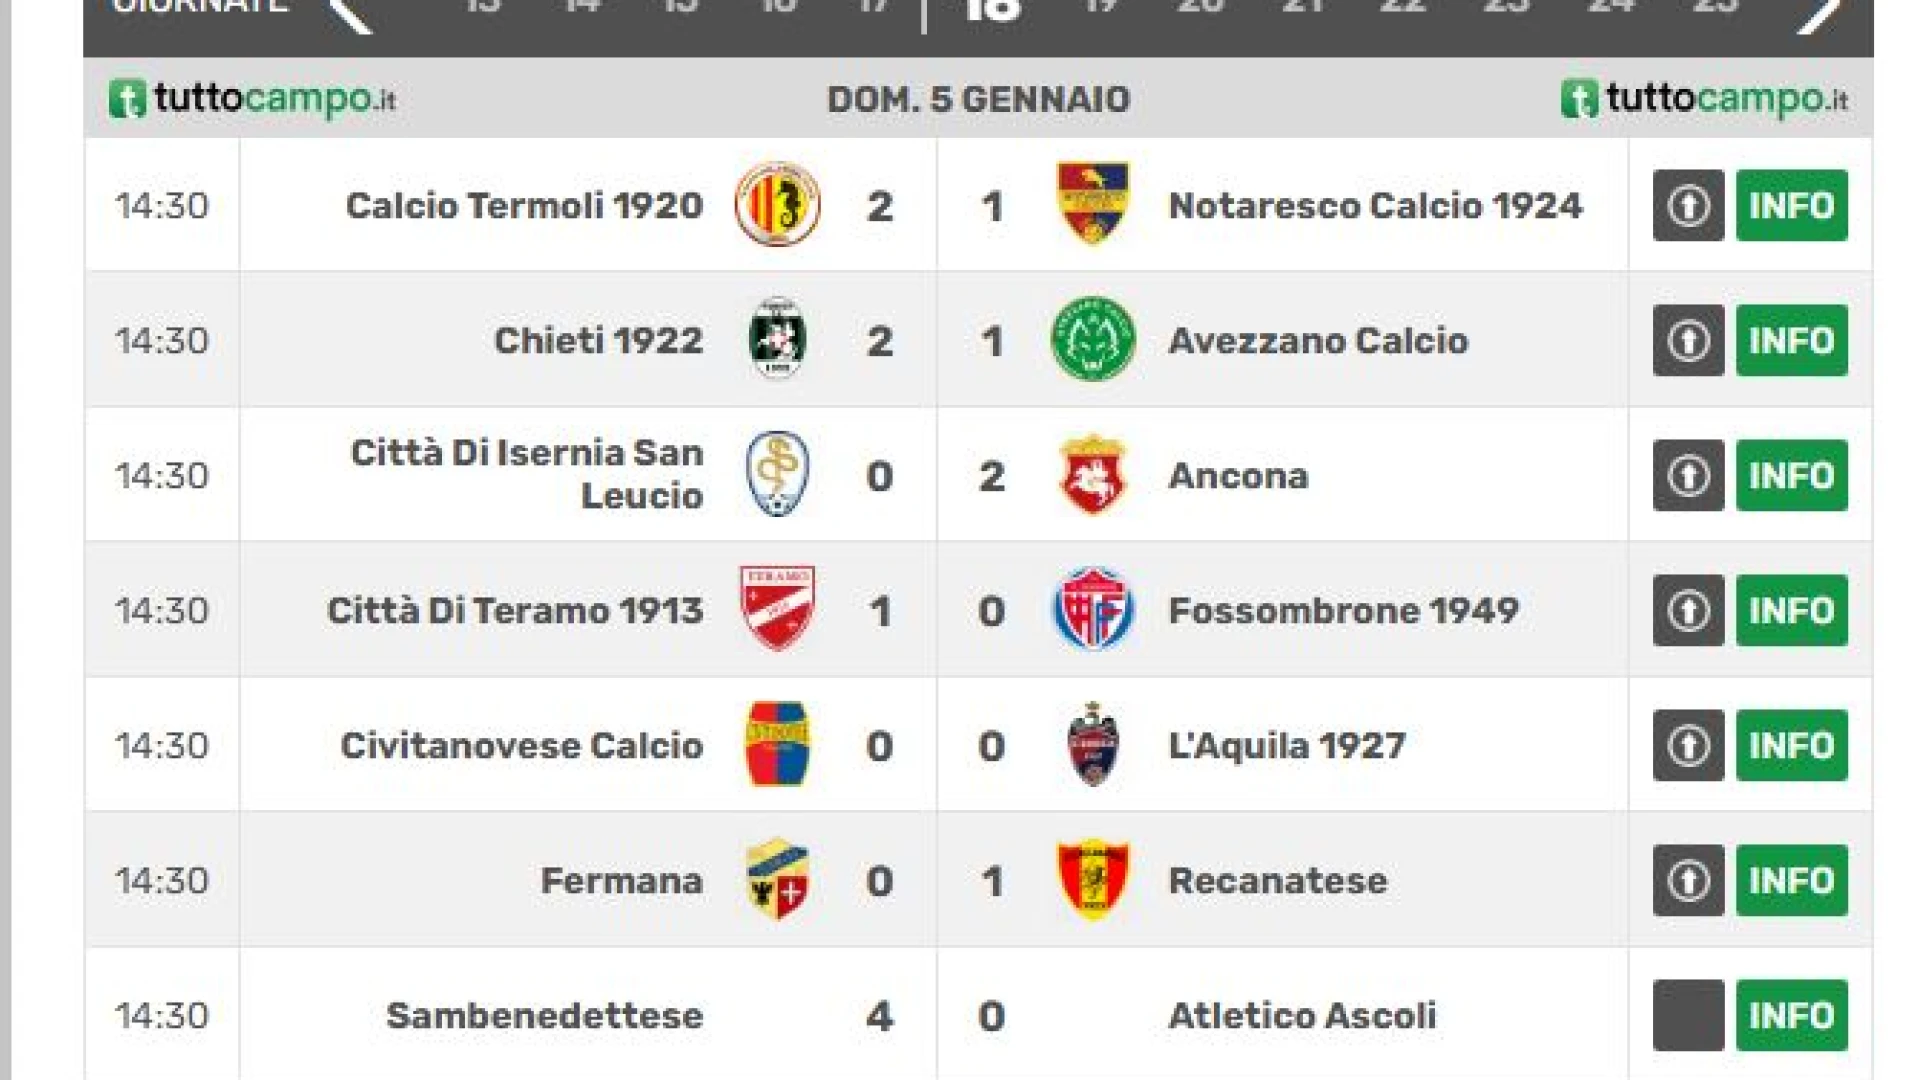Click the Notaresco Calcio 1924 crest
The width and height of the screenshot is (1920, 1080).
(x=1093, y=205)
